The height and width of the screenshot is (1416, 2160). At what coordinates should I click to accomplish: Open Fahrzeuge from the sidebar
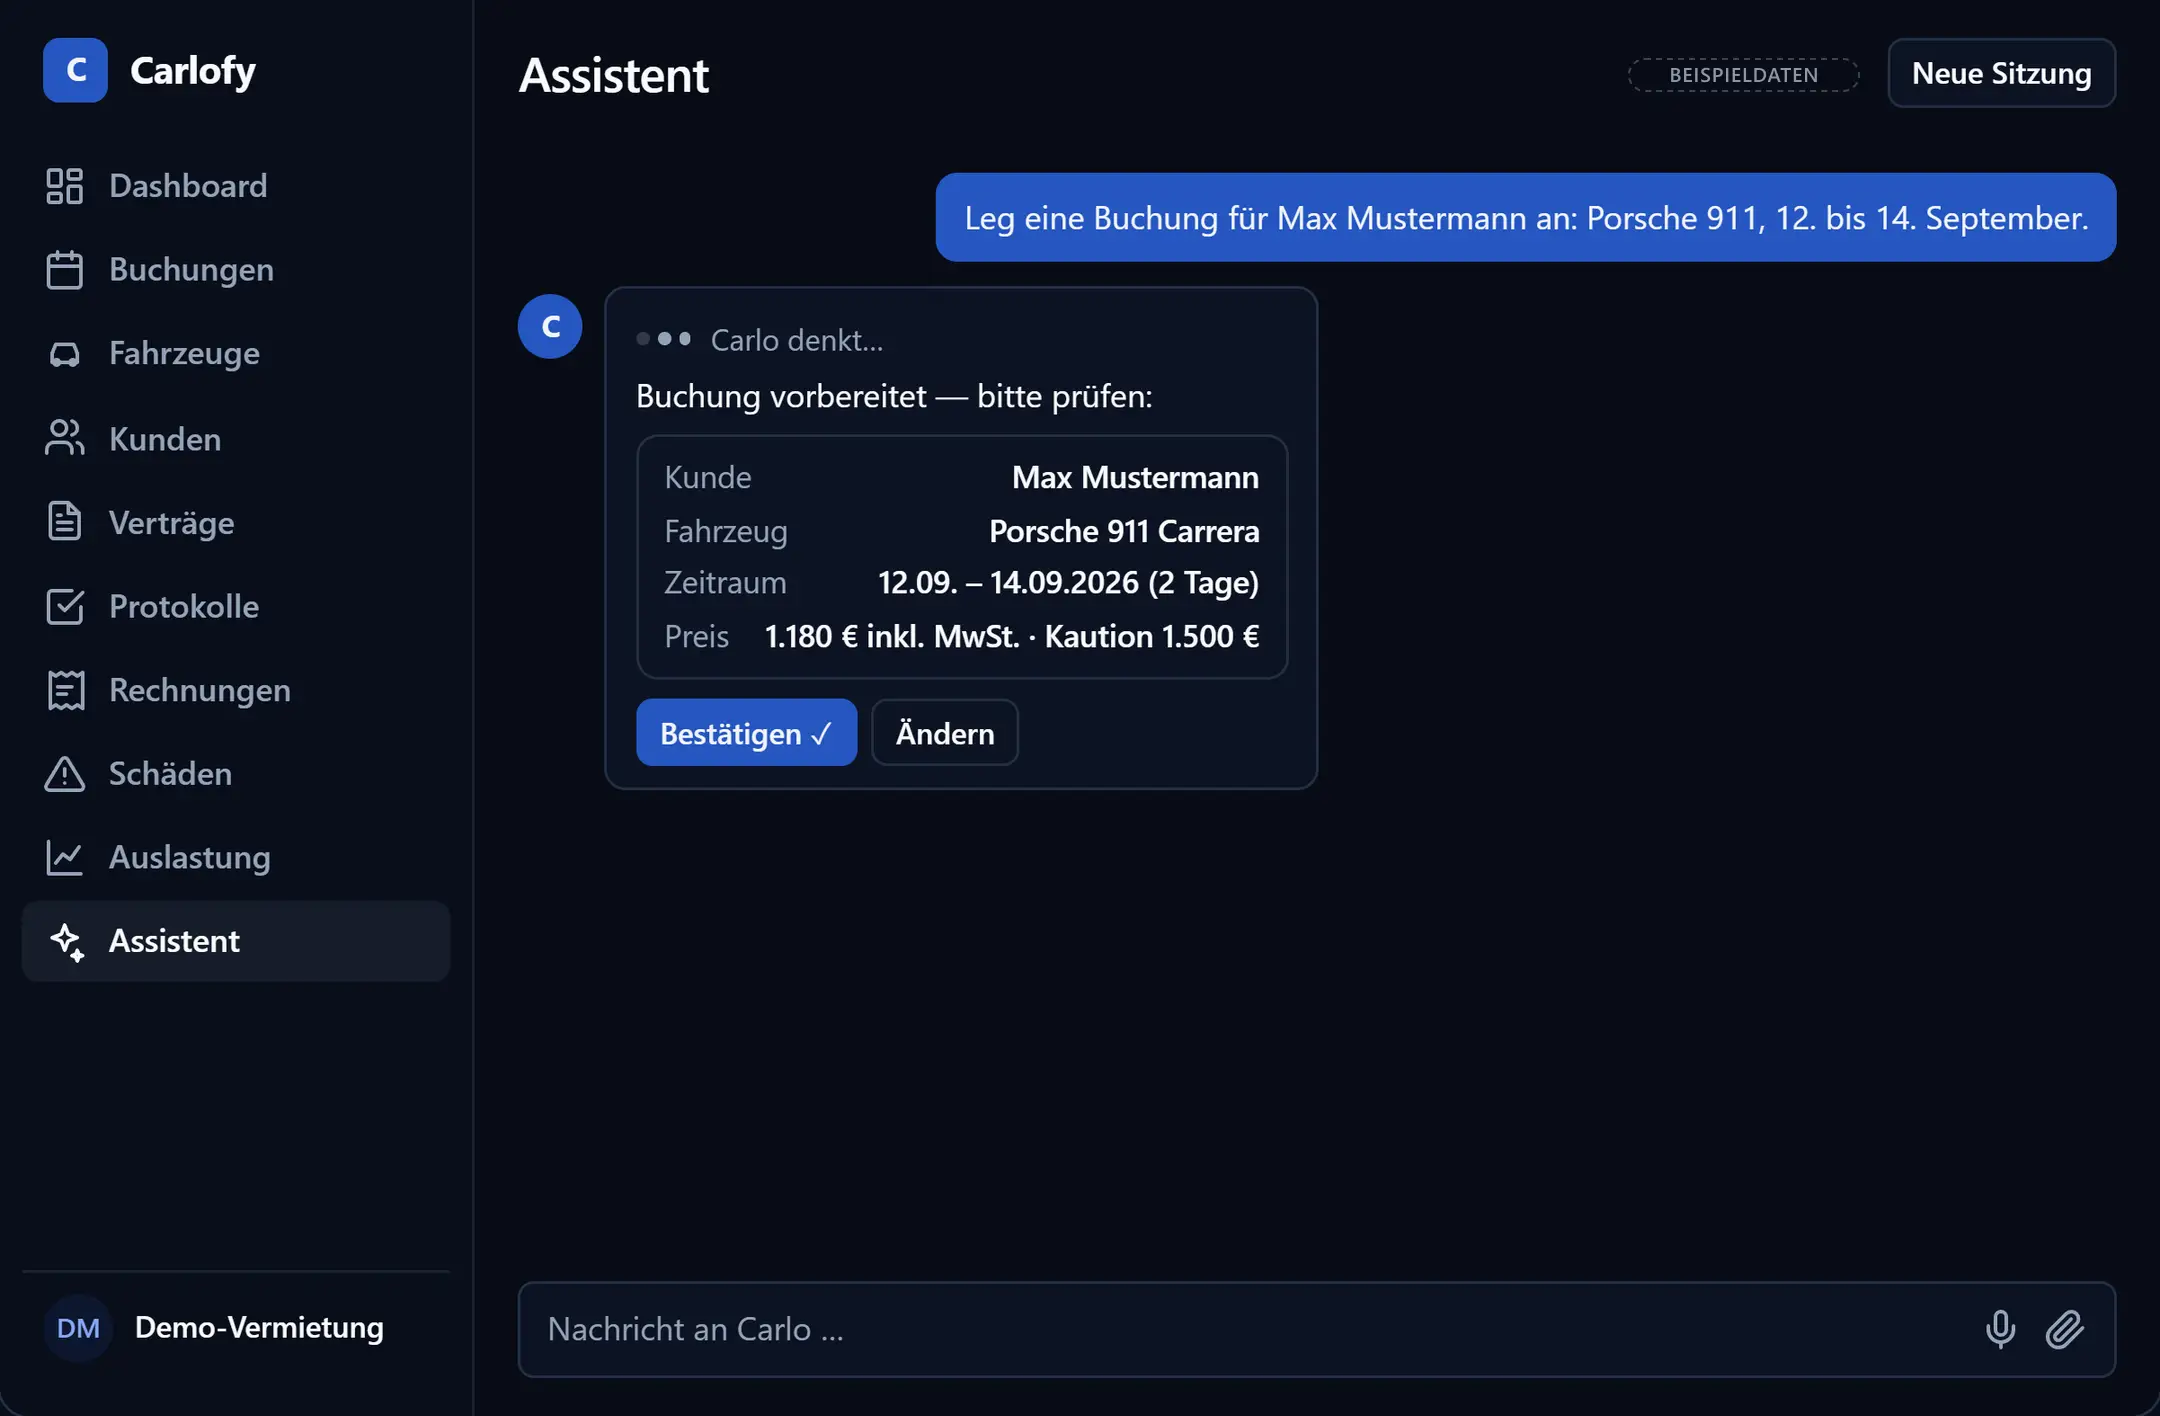pos(236,354)
